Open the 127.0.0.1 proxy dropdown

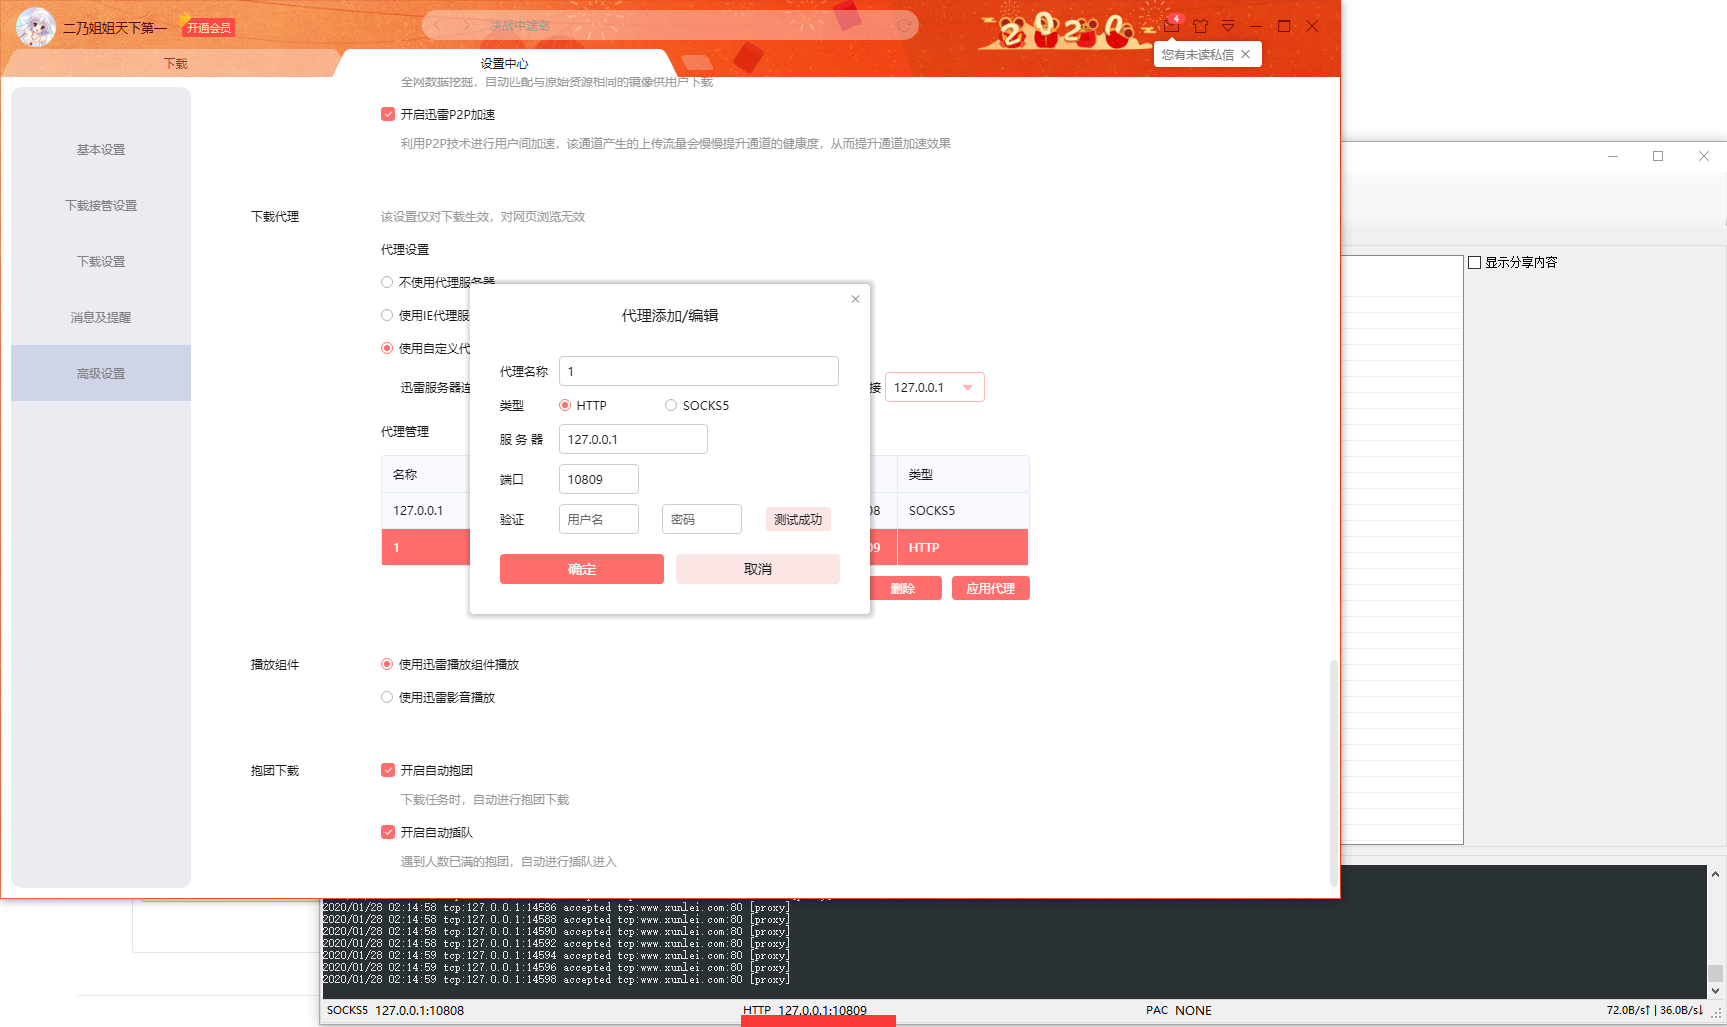tap(935, 387)
